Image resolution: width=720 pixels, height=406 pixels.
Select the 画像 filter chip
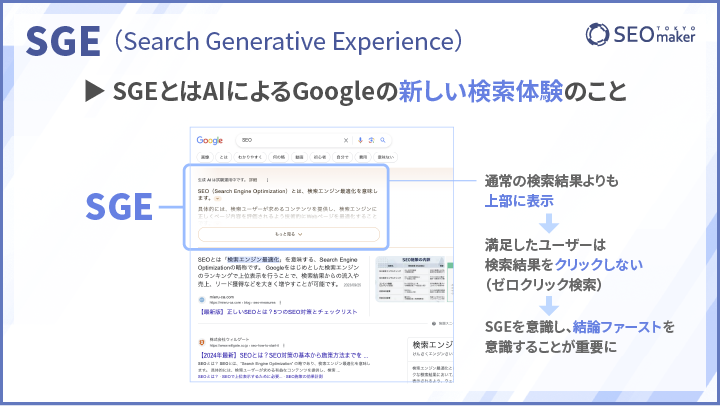point(205,157)
